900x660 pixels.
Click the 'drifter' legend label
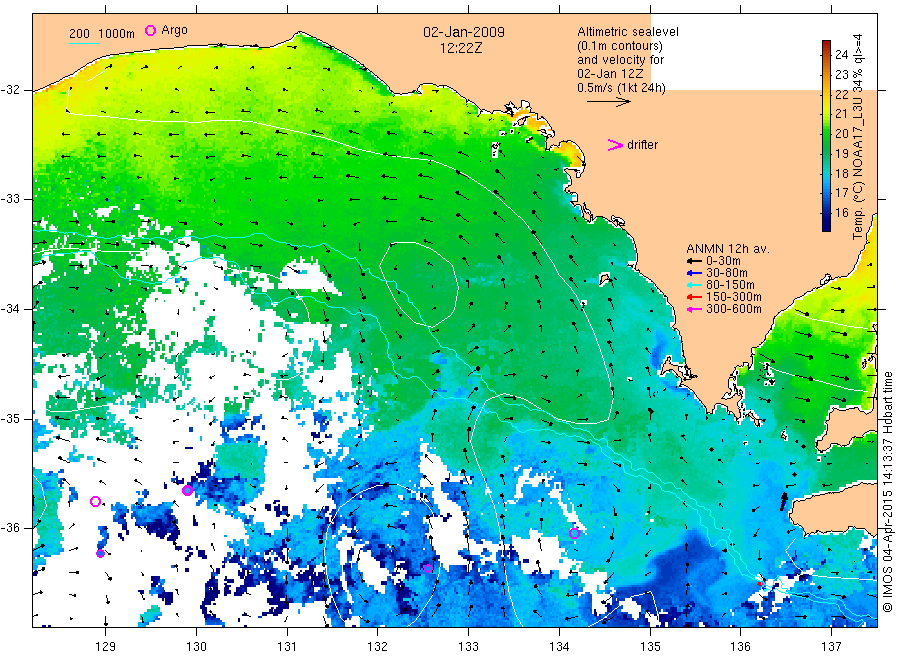642,145
